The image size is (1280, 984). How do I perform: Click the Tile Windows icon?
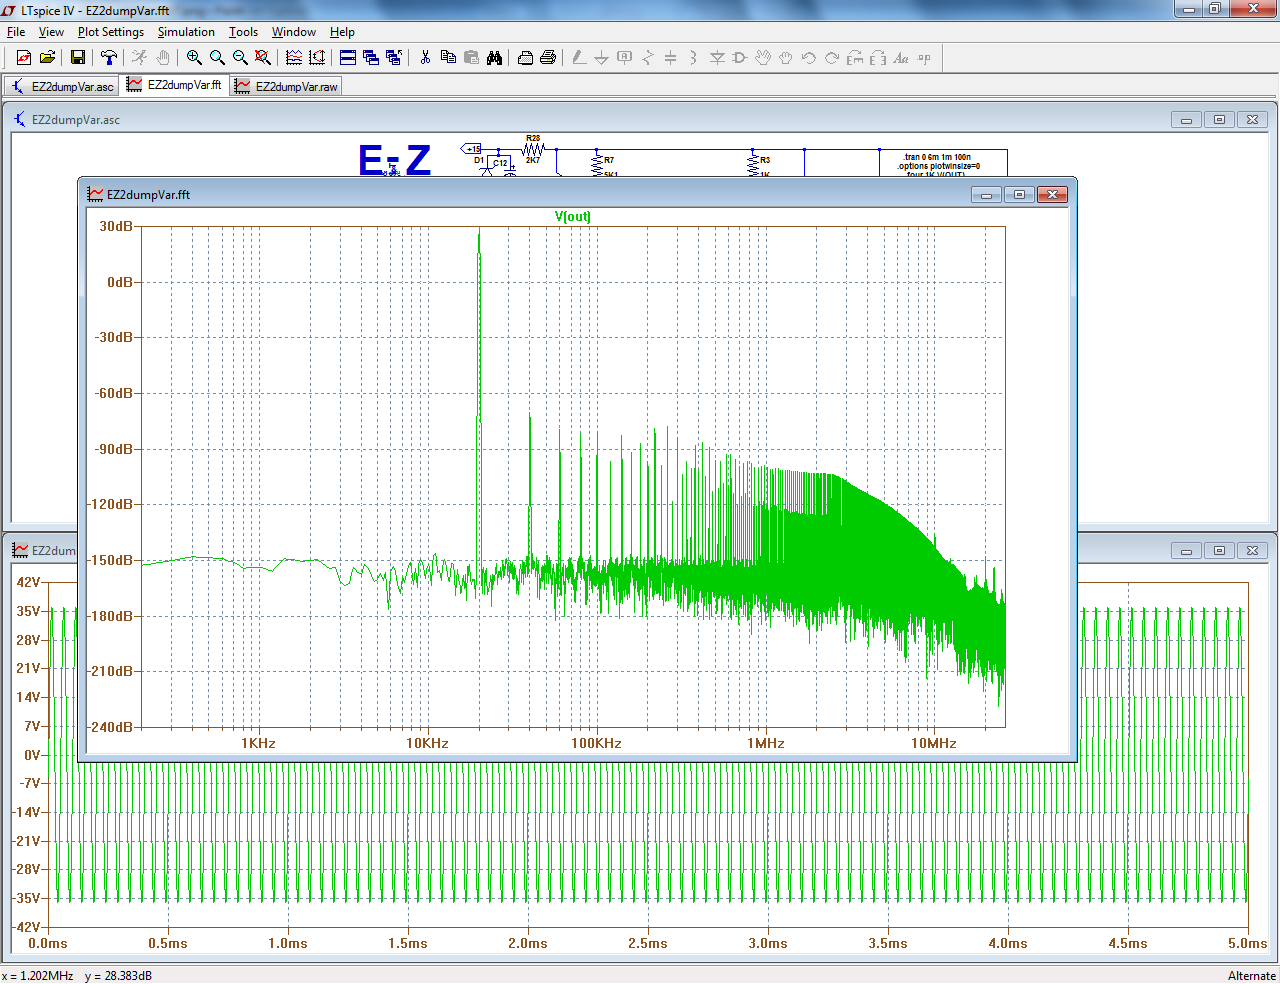pyautogui.click(x=348, y=58)
